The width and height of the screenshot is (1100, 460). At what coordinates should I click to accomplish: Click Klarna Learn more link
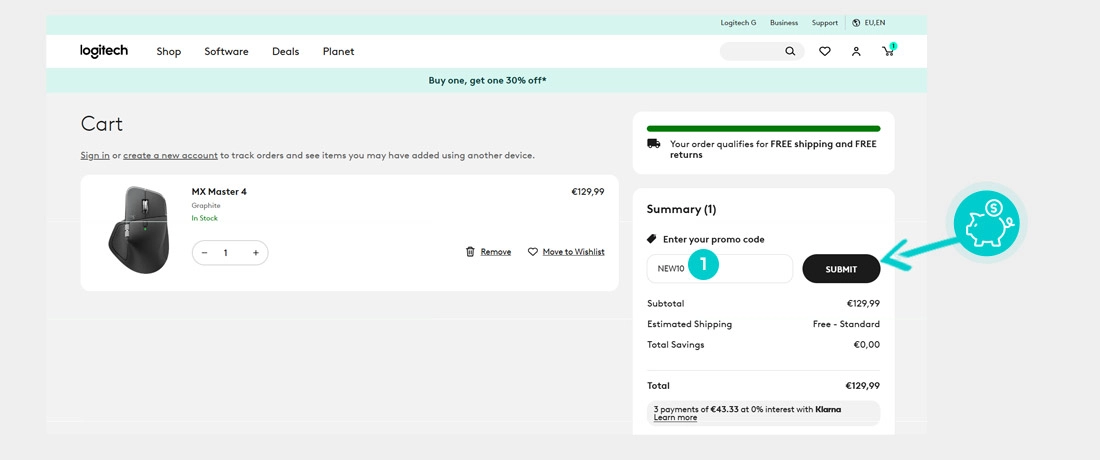(675, 418)
